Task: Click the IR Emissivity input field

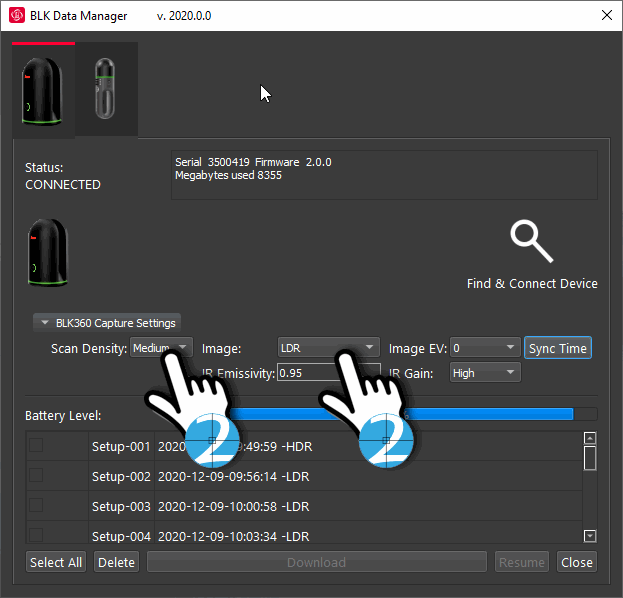Action: [328, 373]
